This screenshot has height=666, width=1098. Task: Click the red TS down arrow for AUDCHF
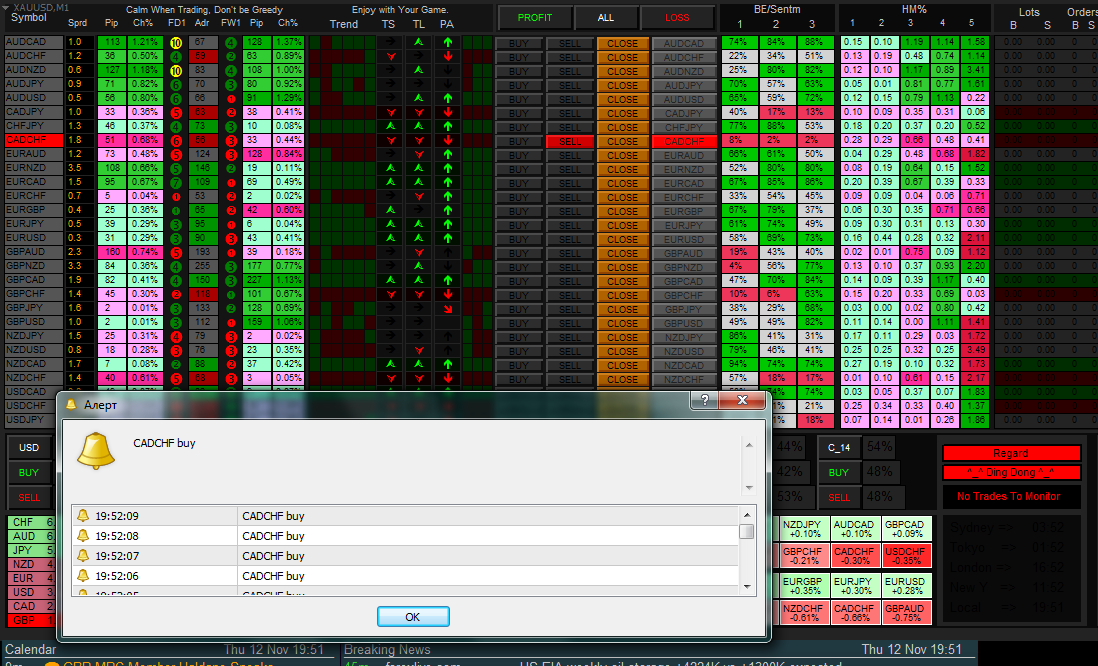coord(391,56)
